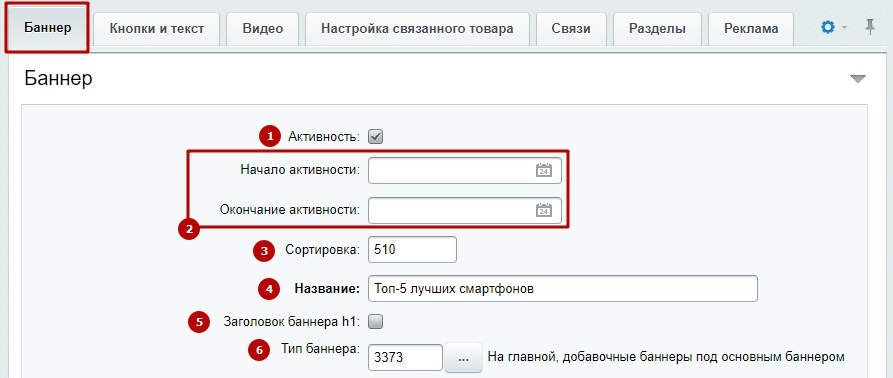Open the Настройка связанного товара tab
Screen dimensions: 893x378
coord(417,28)
